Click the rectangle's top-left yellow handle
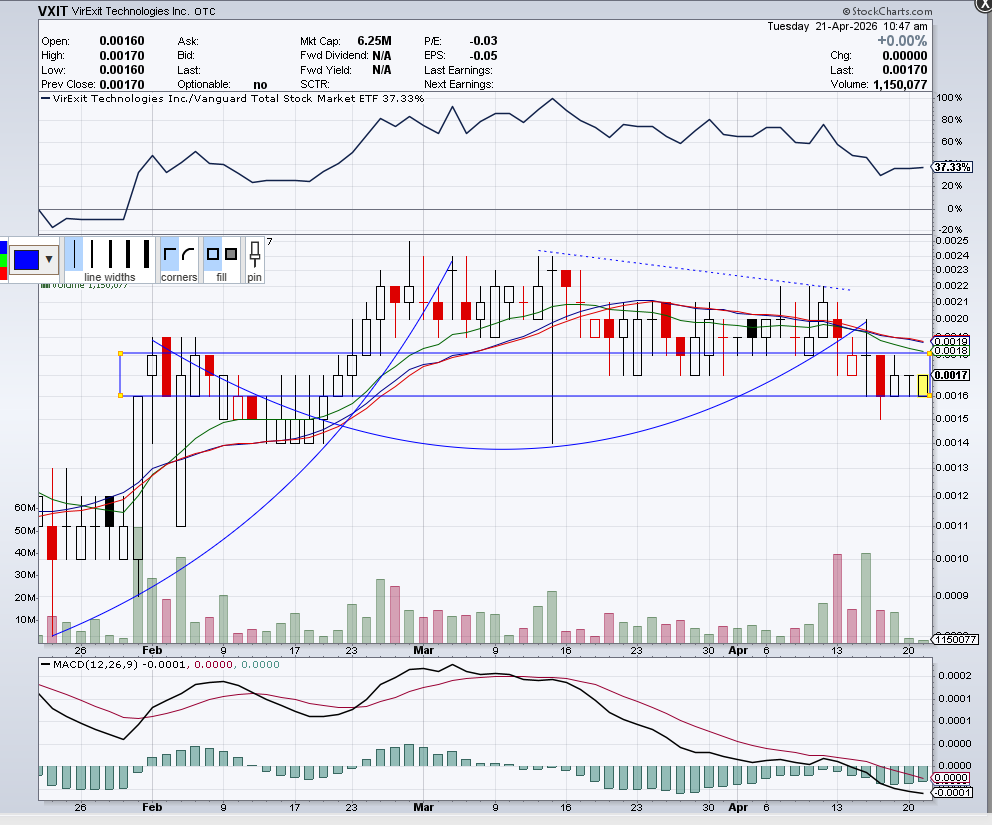This screenshot has width=992, height=825. tap(120, 353)
